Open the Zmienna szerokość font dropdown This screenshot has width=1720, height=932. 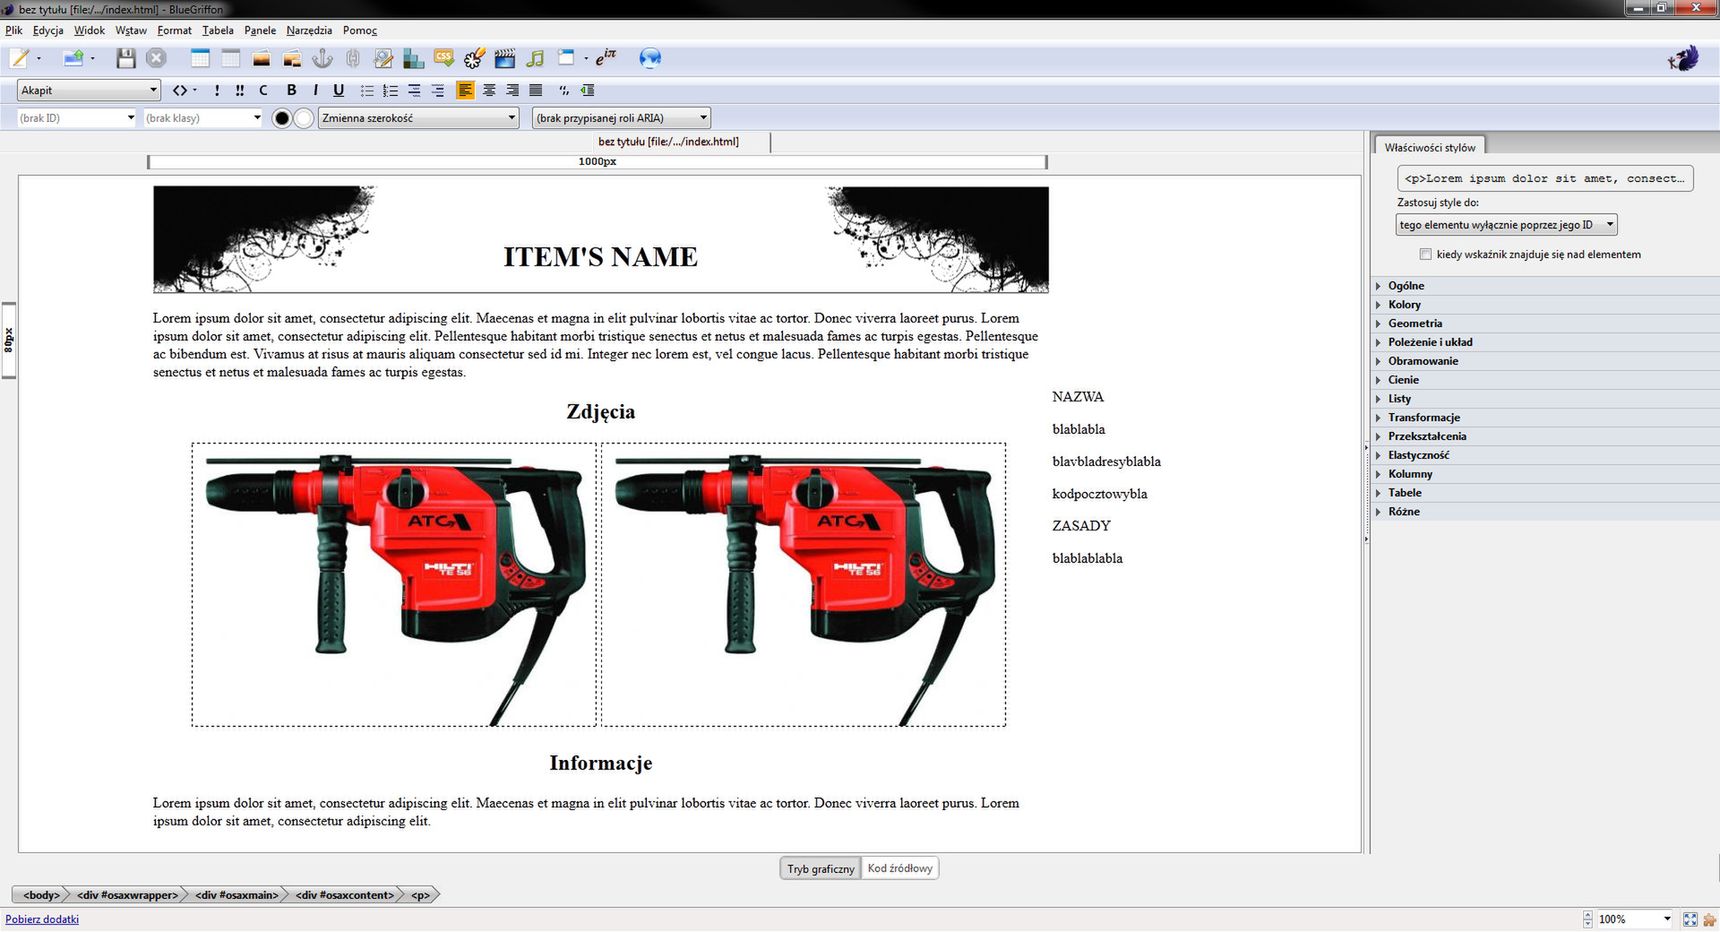[418, 118]
